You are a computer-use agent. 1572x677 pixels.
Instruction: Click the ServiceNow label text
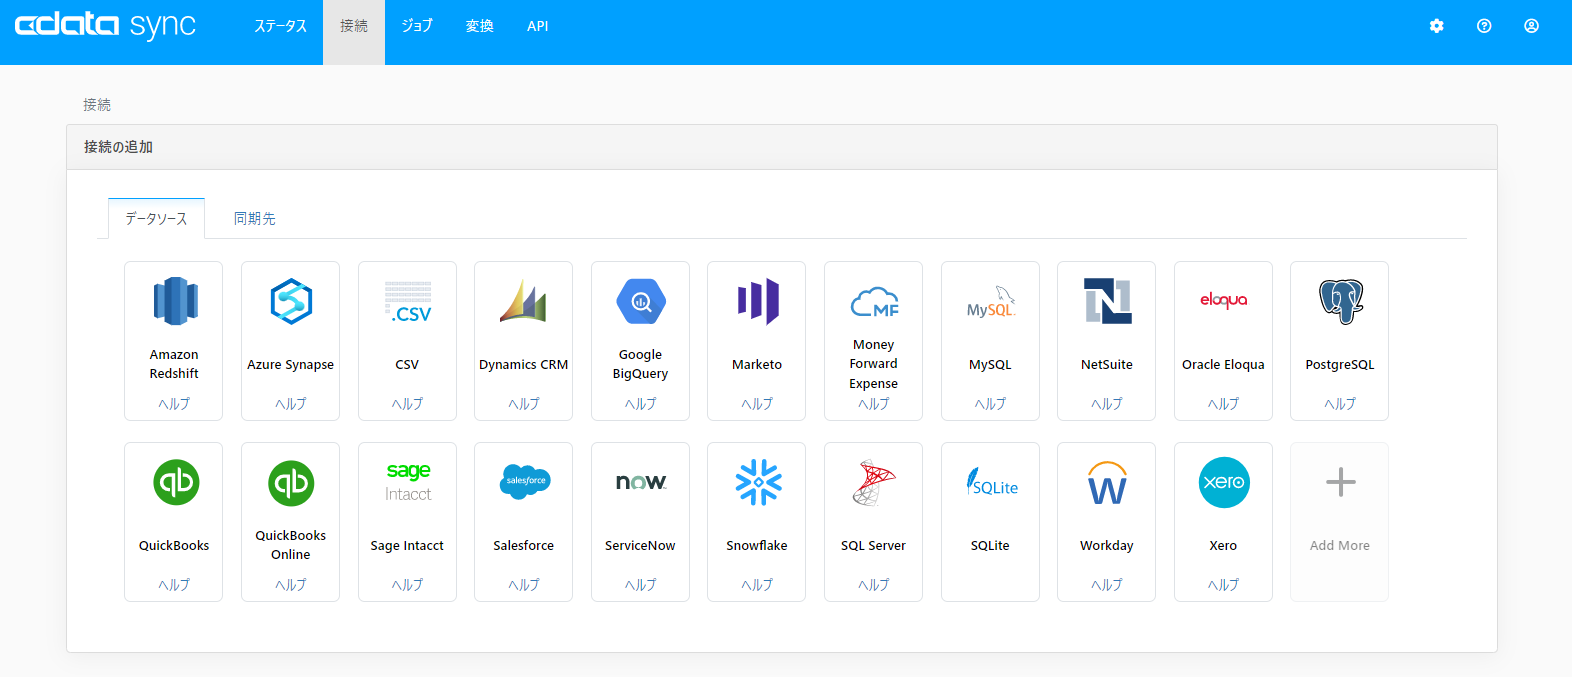tap(640, 546)
